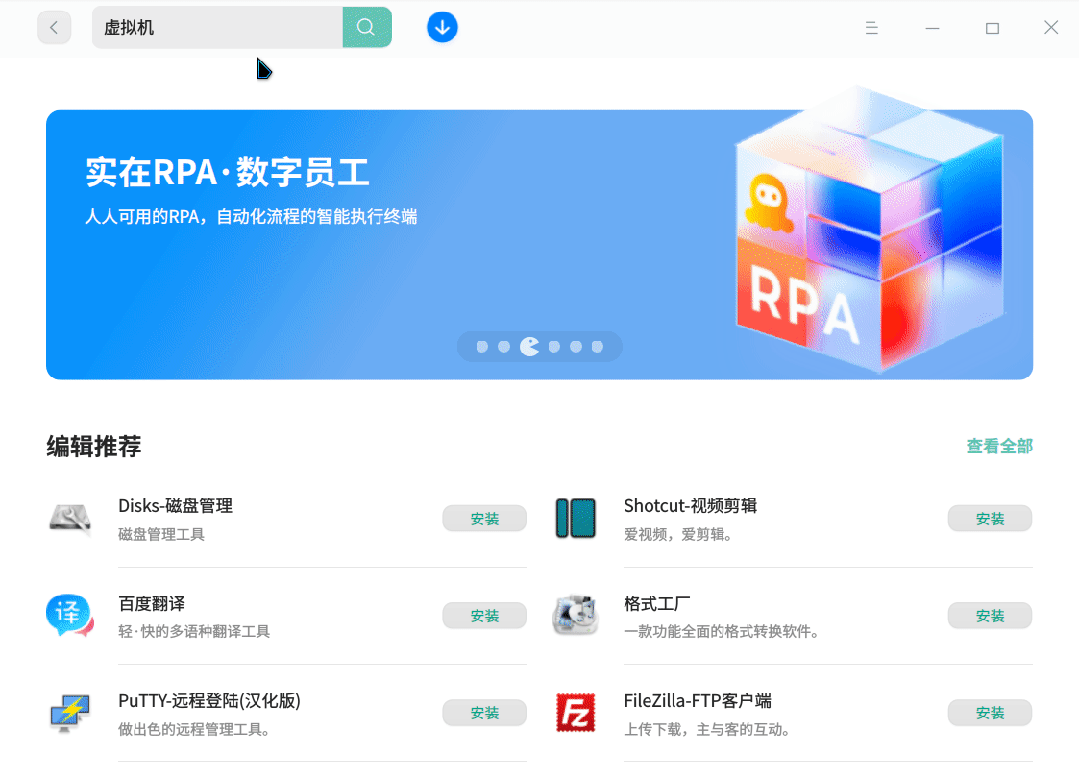Click the 编辑推荐 section heading
1079x778 pixels.
click(94, 446)
